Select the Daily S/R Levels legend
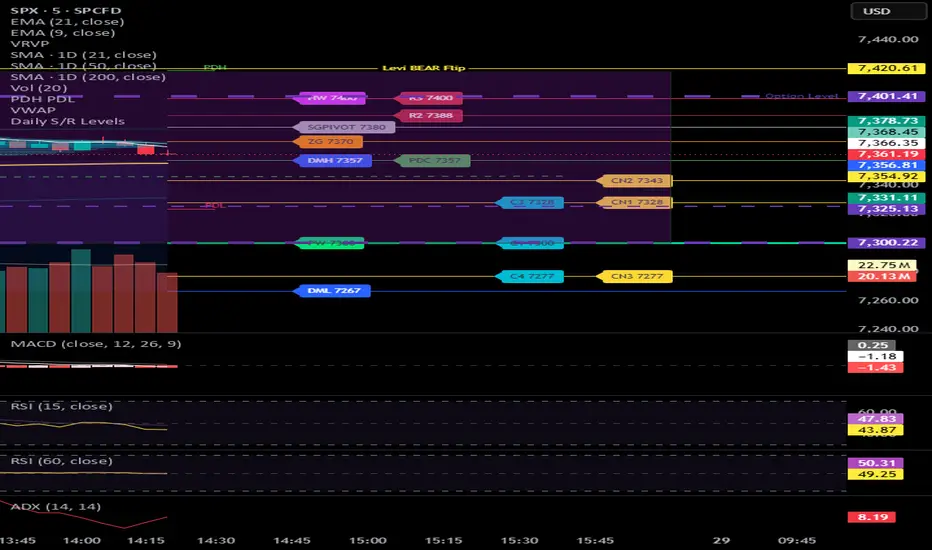Viewport: 932px width, 550px height. point(68,121)
